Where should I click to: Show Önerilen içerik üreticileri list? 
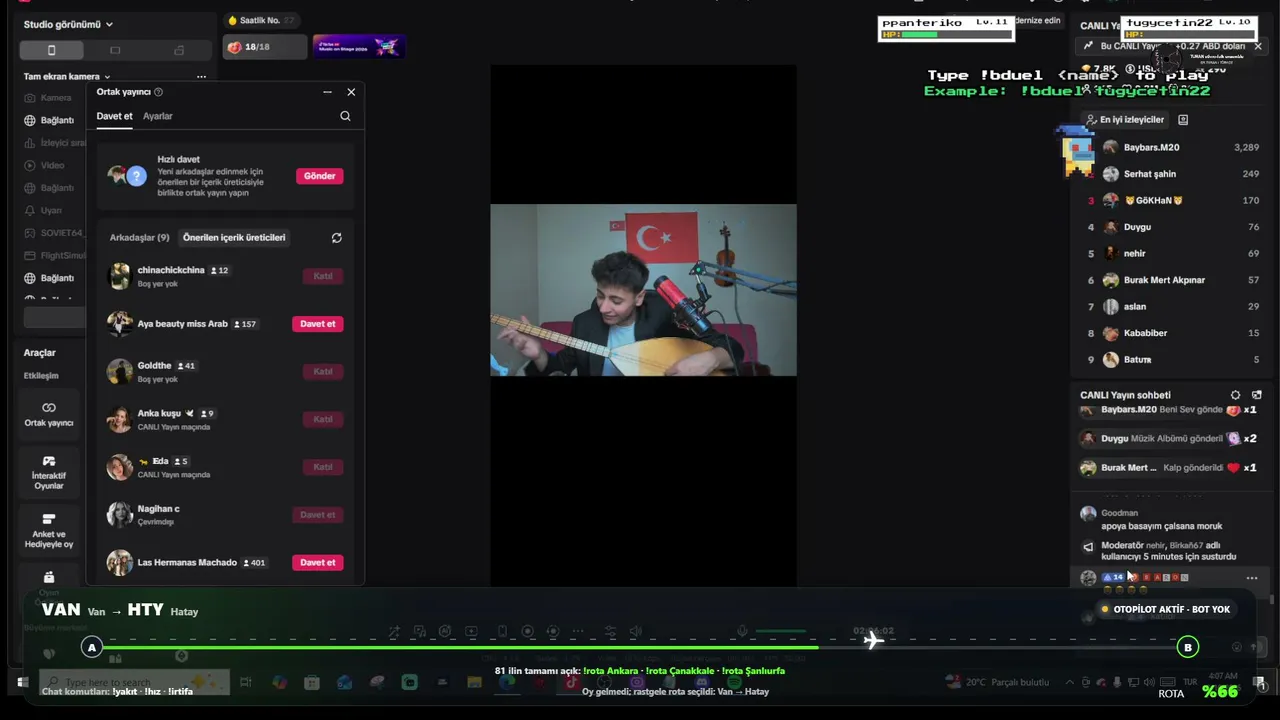[x=234, y=238]
